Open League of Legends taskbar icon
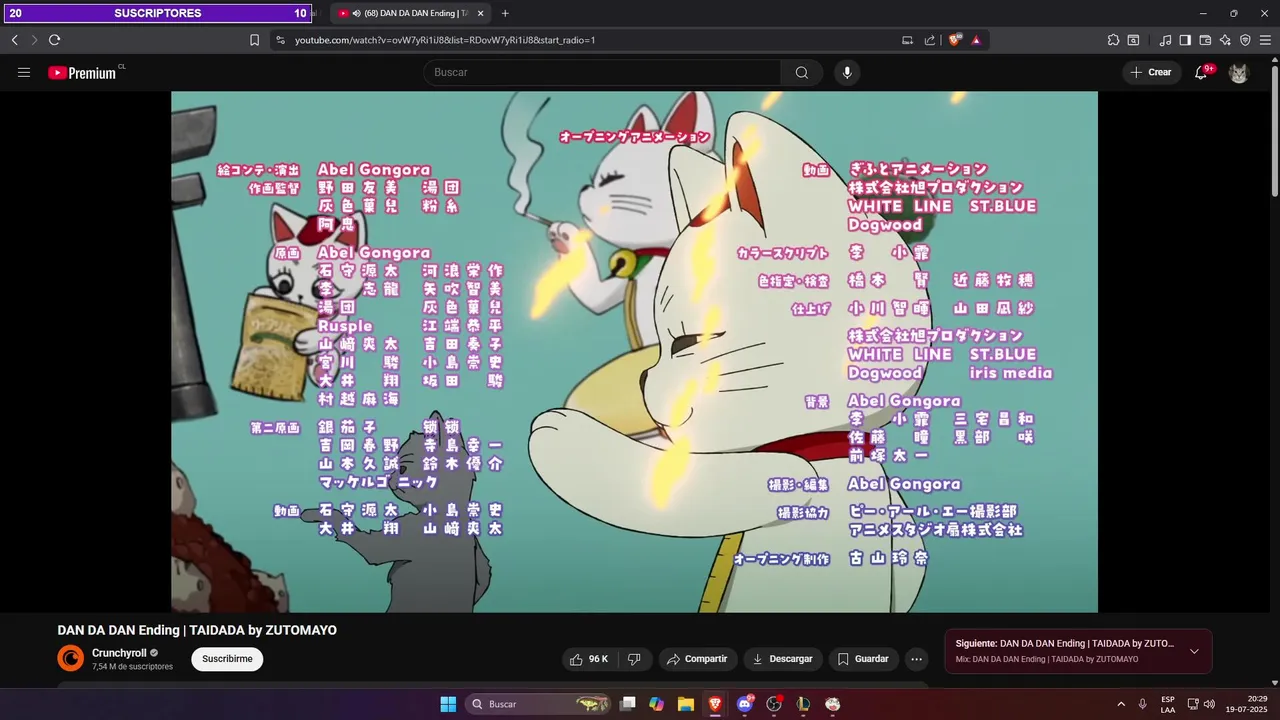This screenshot has height=720, width=1280. tap(803, 704)
